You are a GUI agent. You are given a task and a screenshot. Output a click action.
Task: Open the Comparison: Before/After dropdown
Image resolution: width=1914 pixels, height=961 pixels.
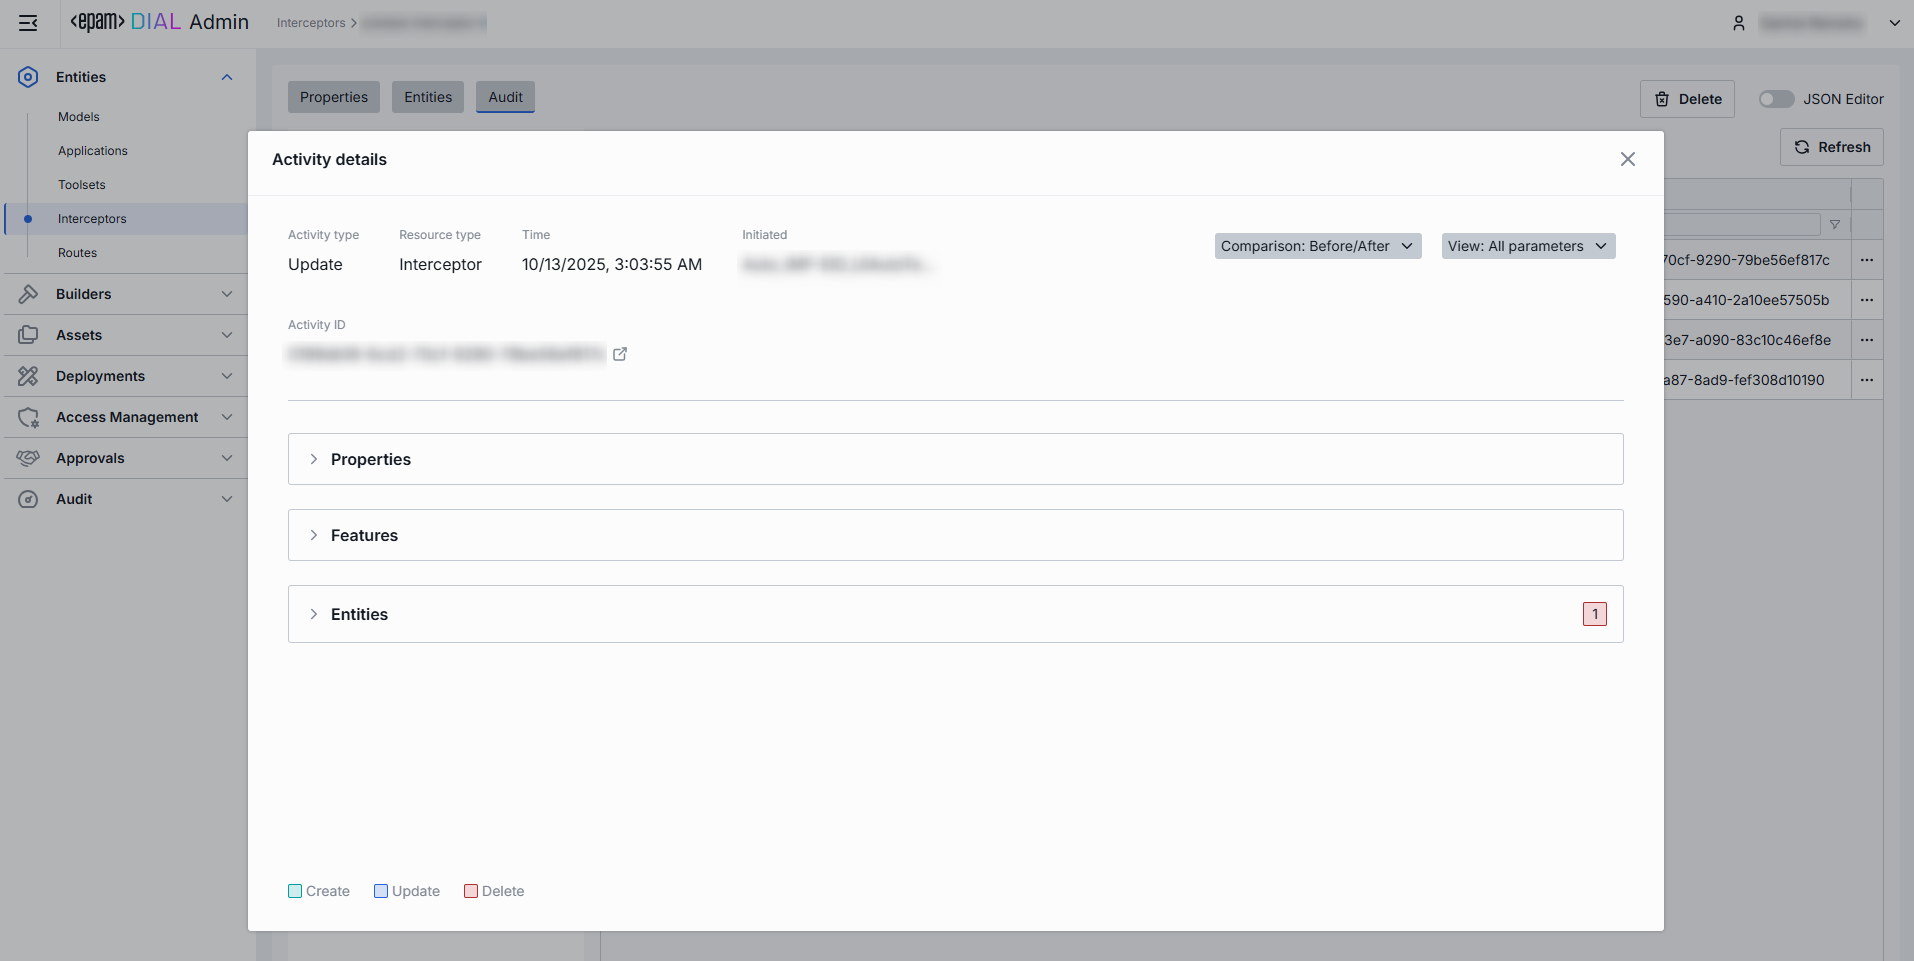click(x=1317, y=246)
